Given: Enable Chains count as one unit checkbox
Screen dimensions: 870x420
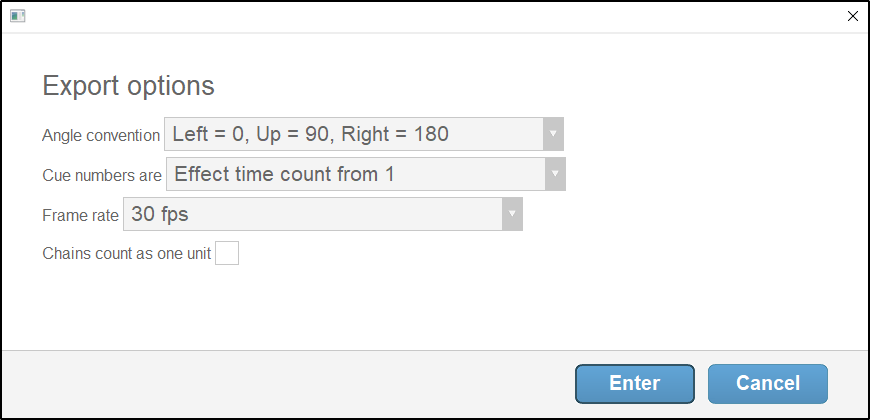Looking at the screenshot, I should point(227,253).
